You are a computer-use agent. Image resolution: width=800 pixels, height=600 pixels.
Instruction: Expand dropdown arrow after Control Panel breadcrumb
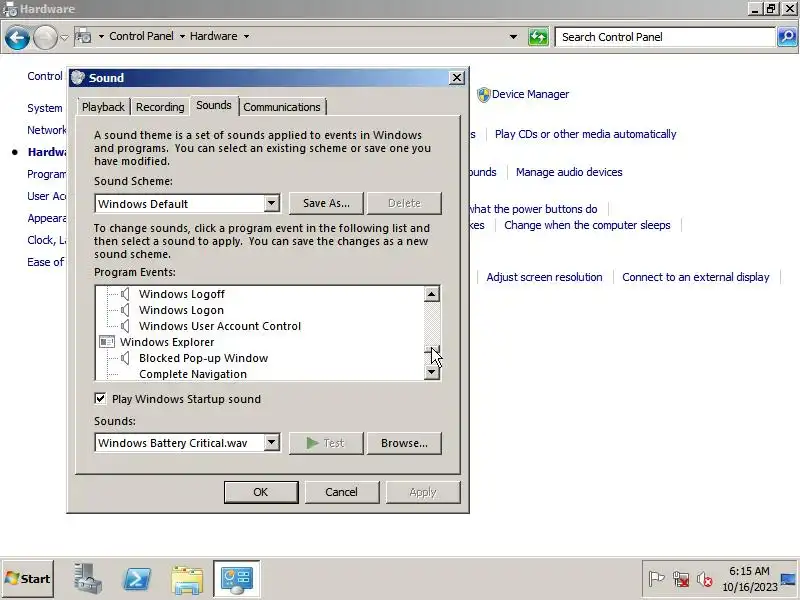(182, 37)
